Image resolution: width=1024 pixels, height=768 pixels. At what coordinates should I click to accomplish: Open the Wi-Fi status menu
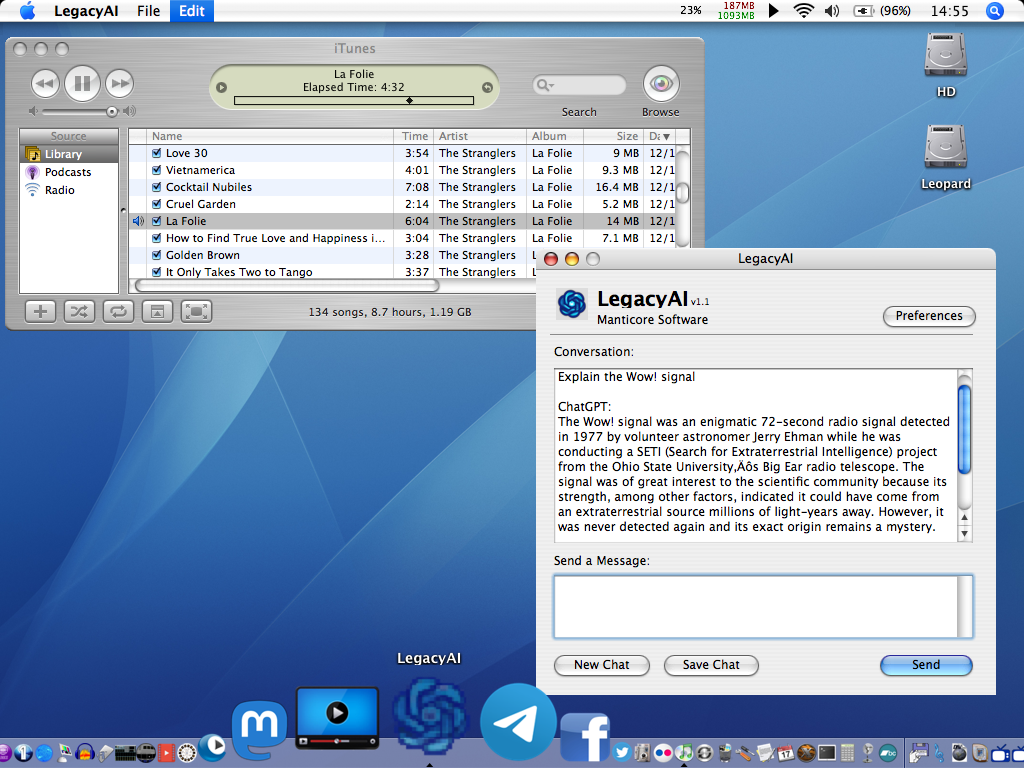[x=803, y=10]
